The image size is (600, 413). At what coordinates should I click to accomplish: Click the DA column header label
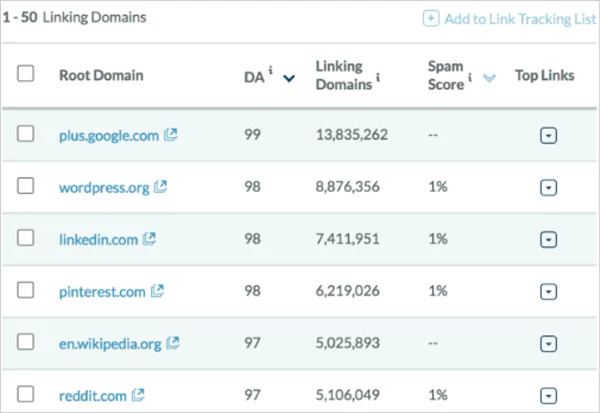click(x=254, y=77)
